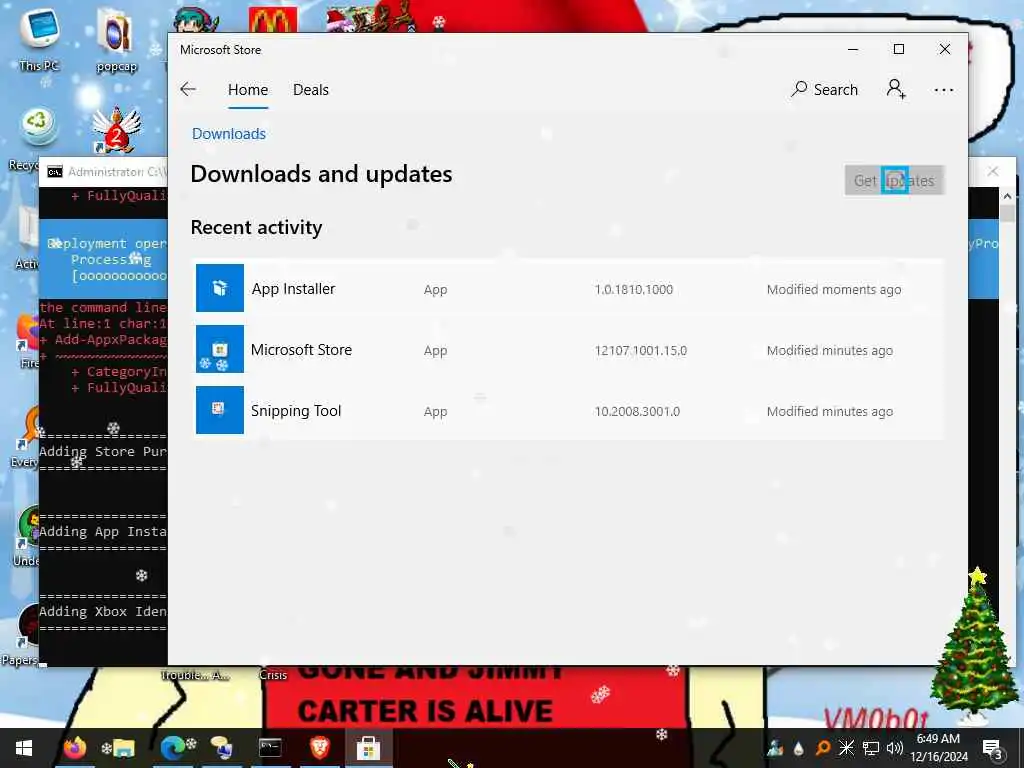
Task: Click the volume speaker tray icon
Action: pos(895,748)
